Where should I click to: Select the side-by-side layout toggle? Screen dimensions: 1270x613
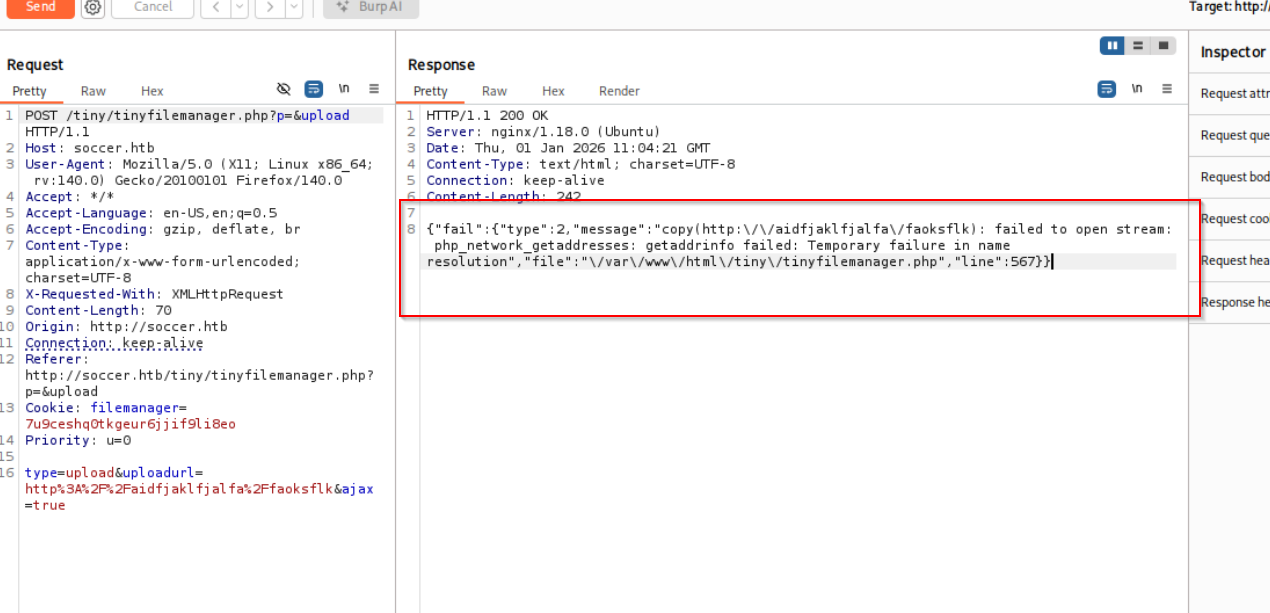click(1112, 46)
